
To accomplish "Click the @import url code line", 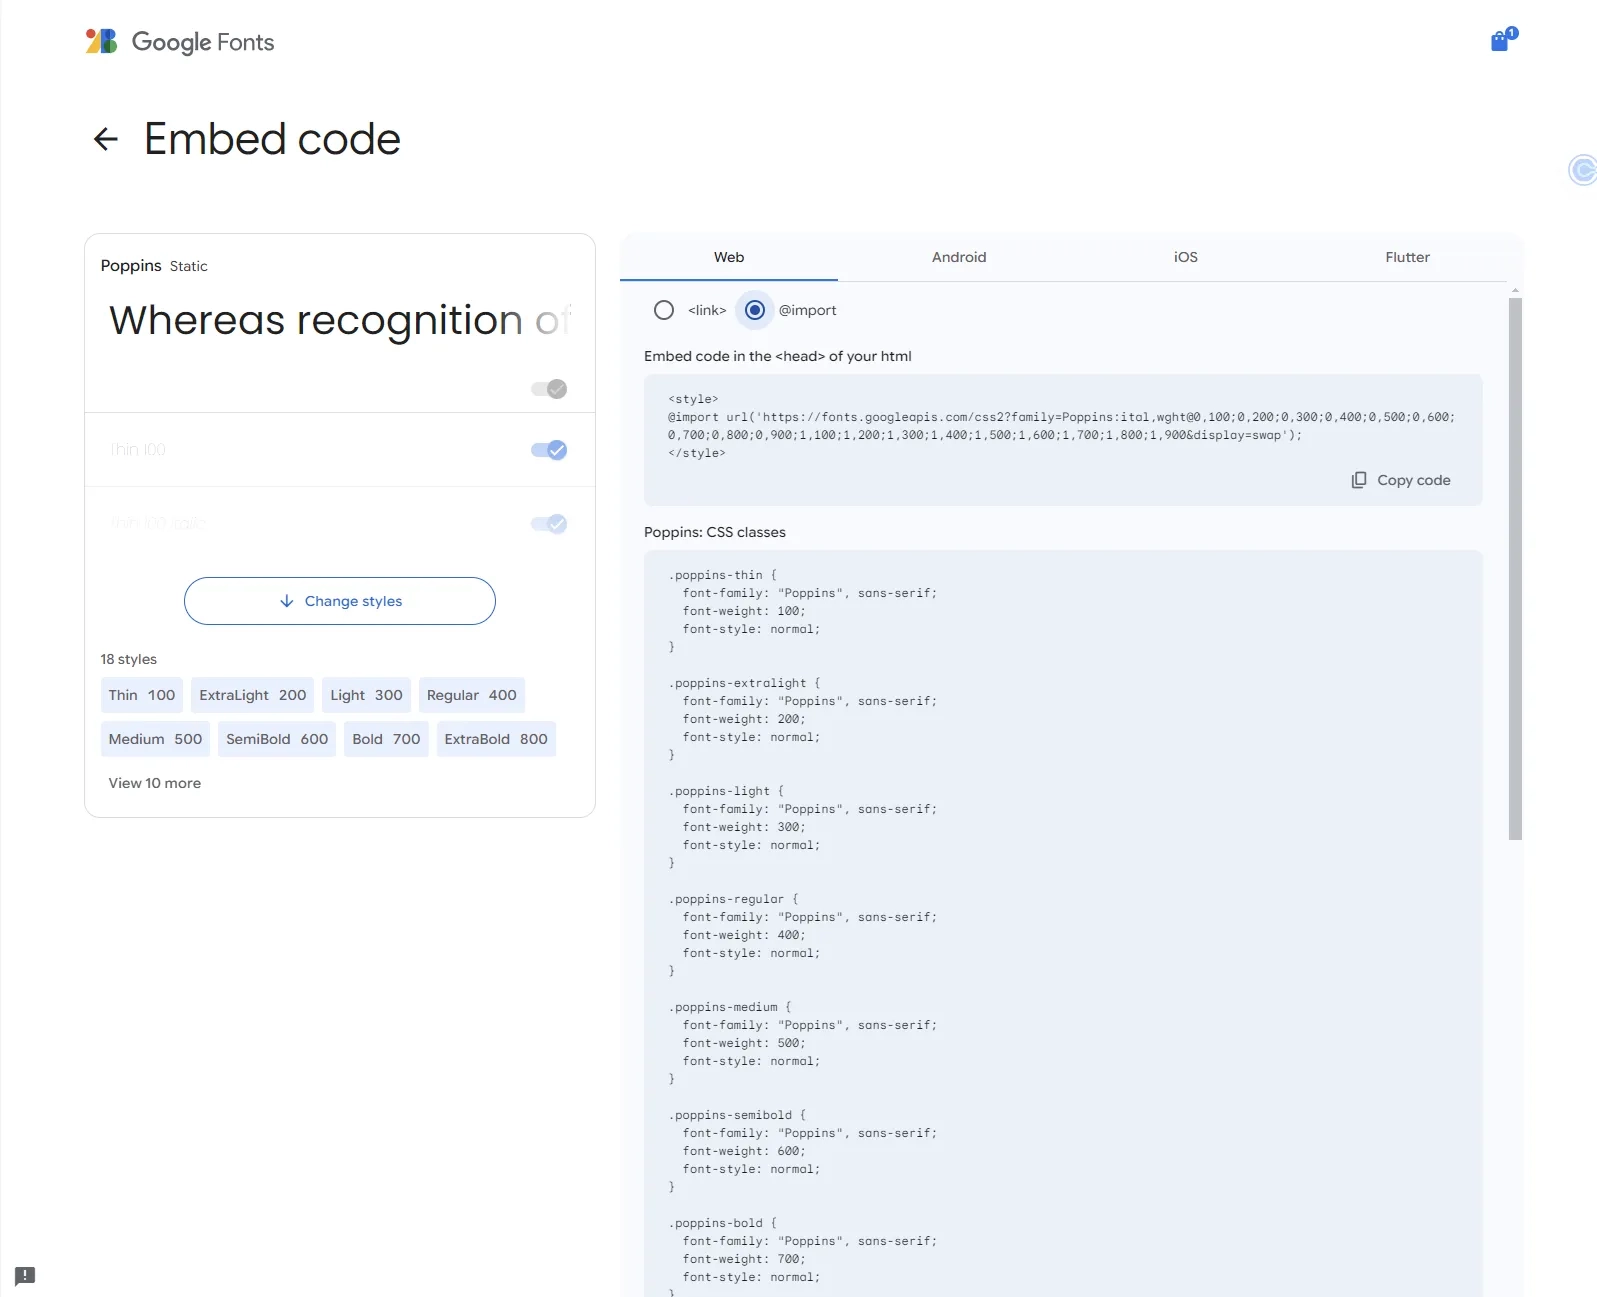I will click(1061, 426).
